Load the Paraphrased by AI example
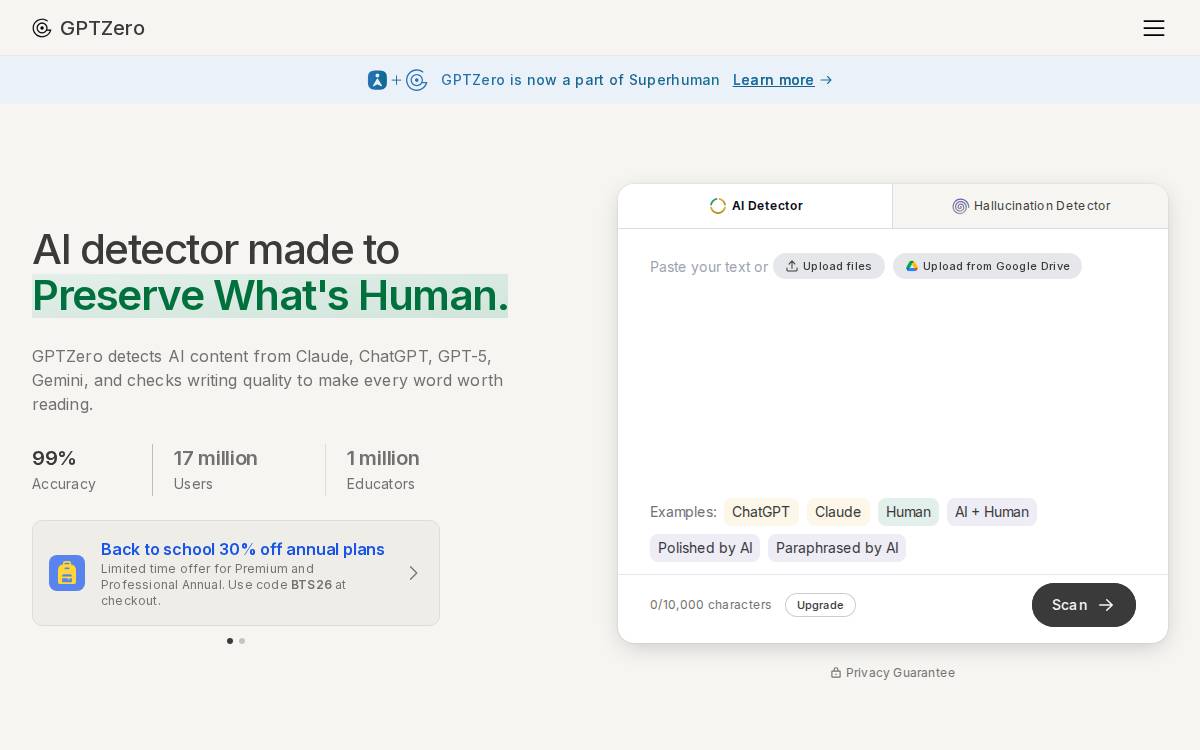 tap(837, 548)
